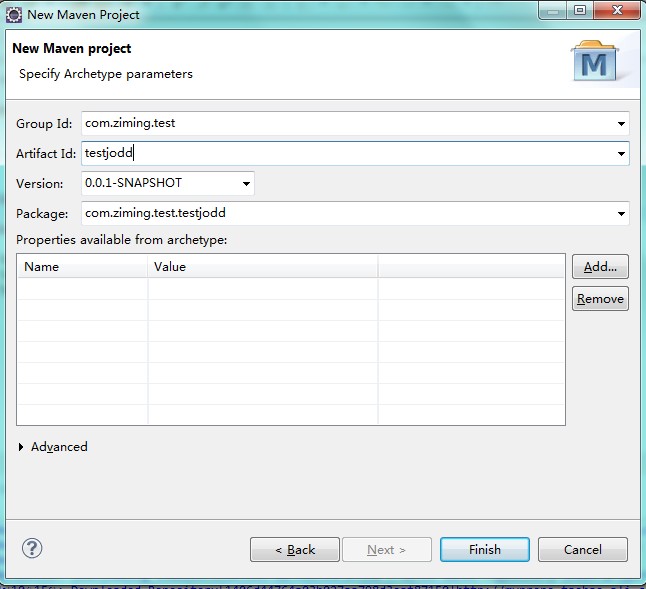Click the disabled Next button

(386, 549)
